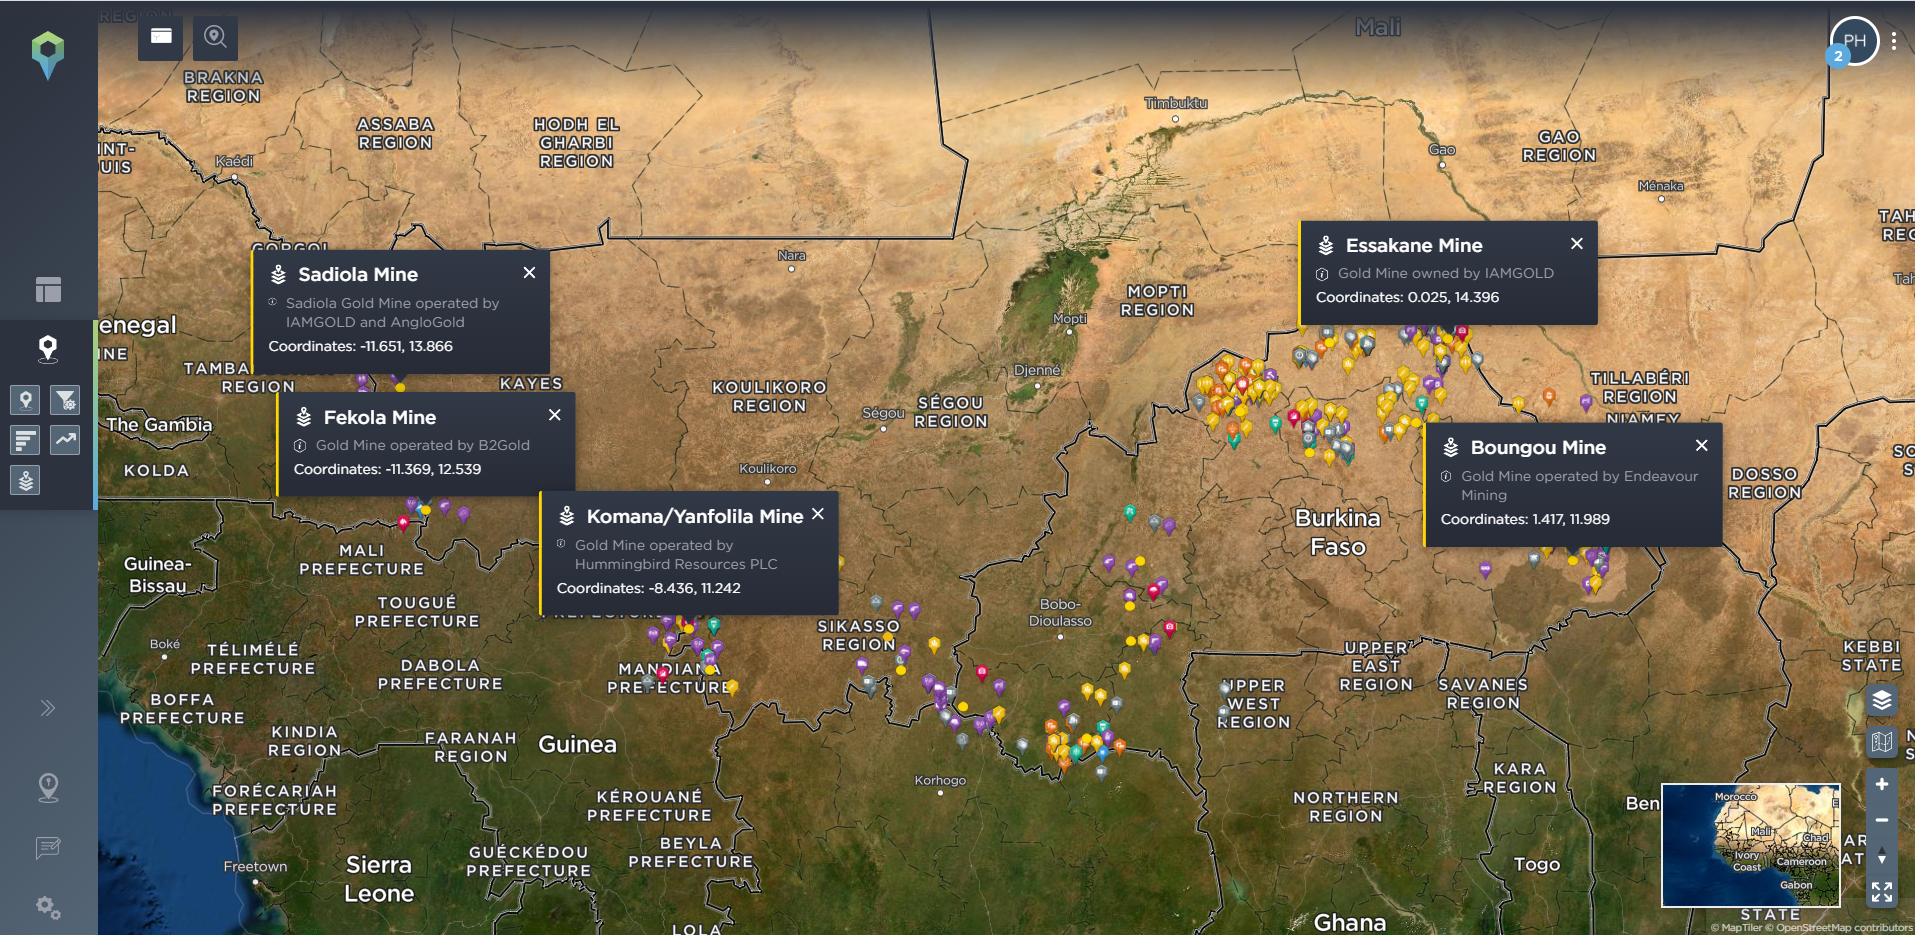The image size is (1915, 935).
Task: Open the PH user profile avatar
Action: tap(1855, 41)
